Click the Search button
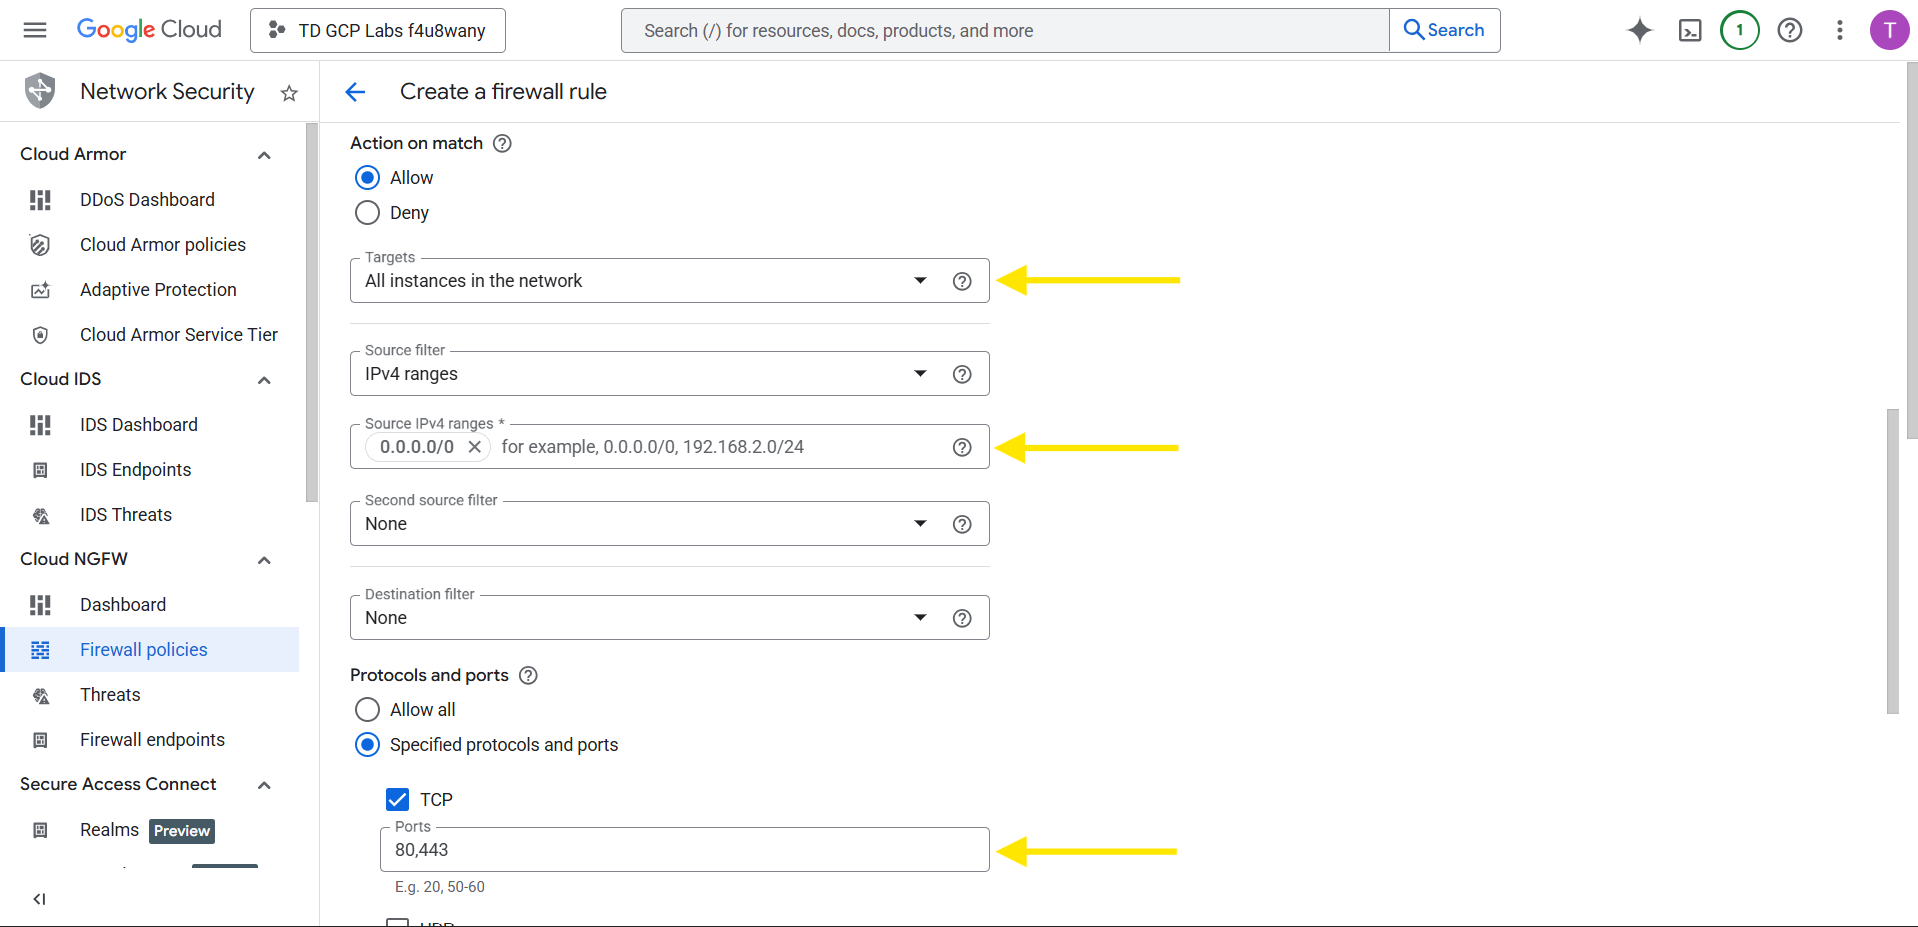The height and width of the screenshot is (927, 1918). pyautogui.click(x=1444, y=30)
